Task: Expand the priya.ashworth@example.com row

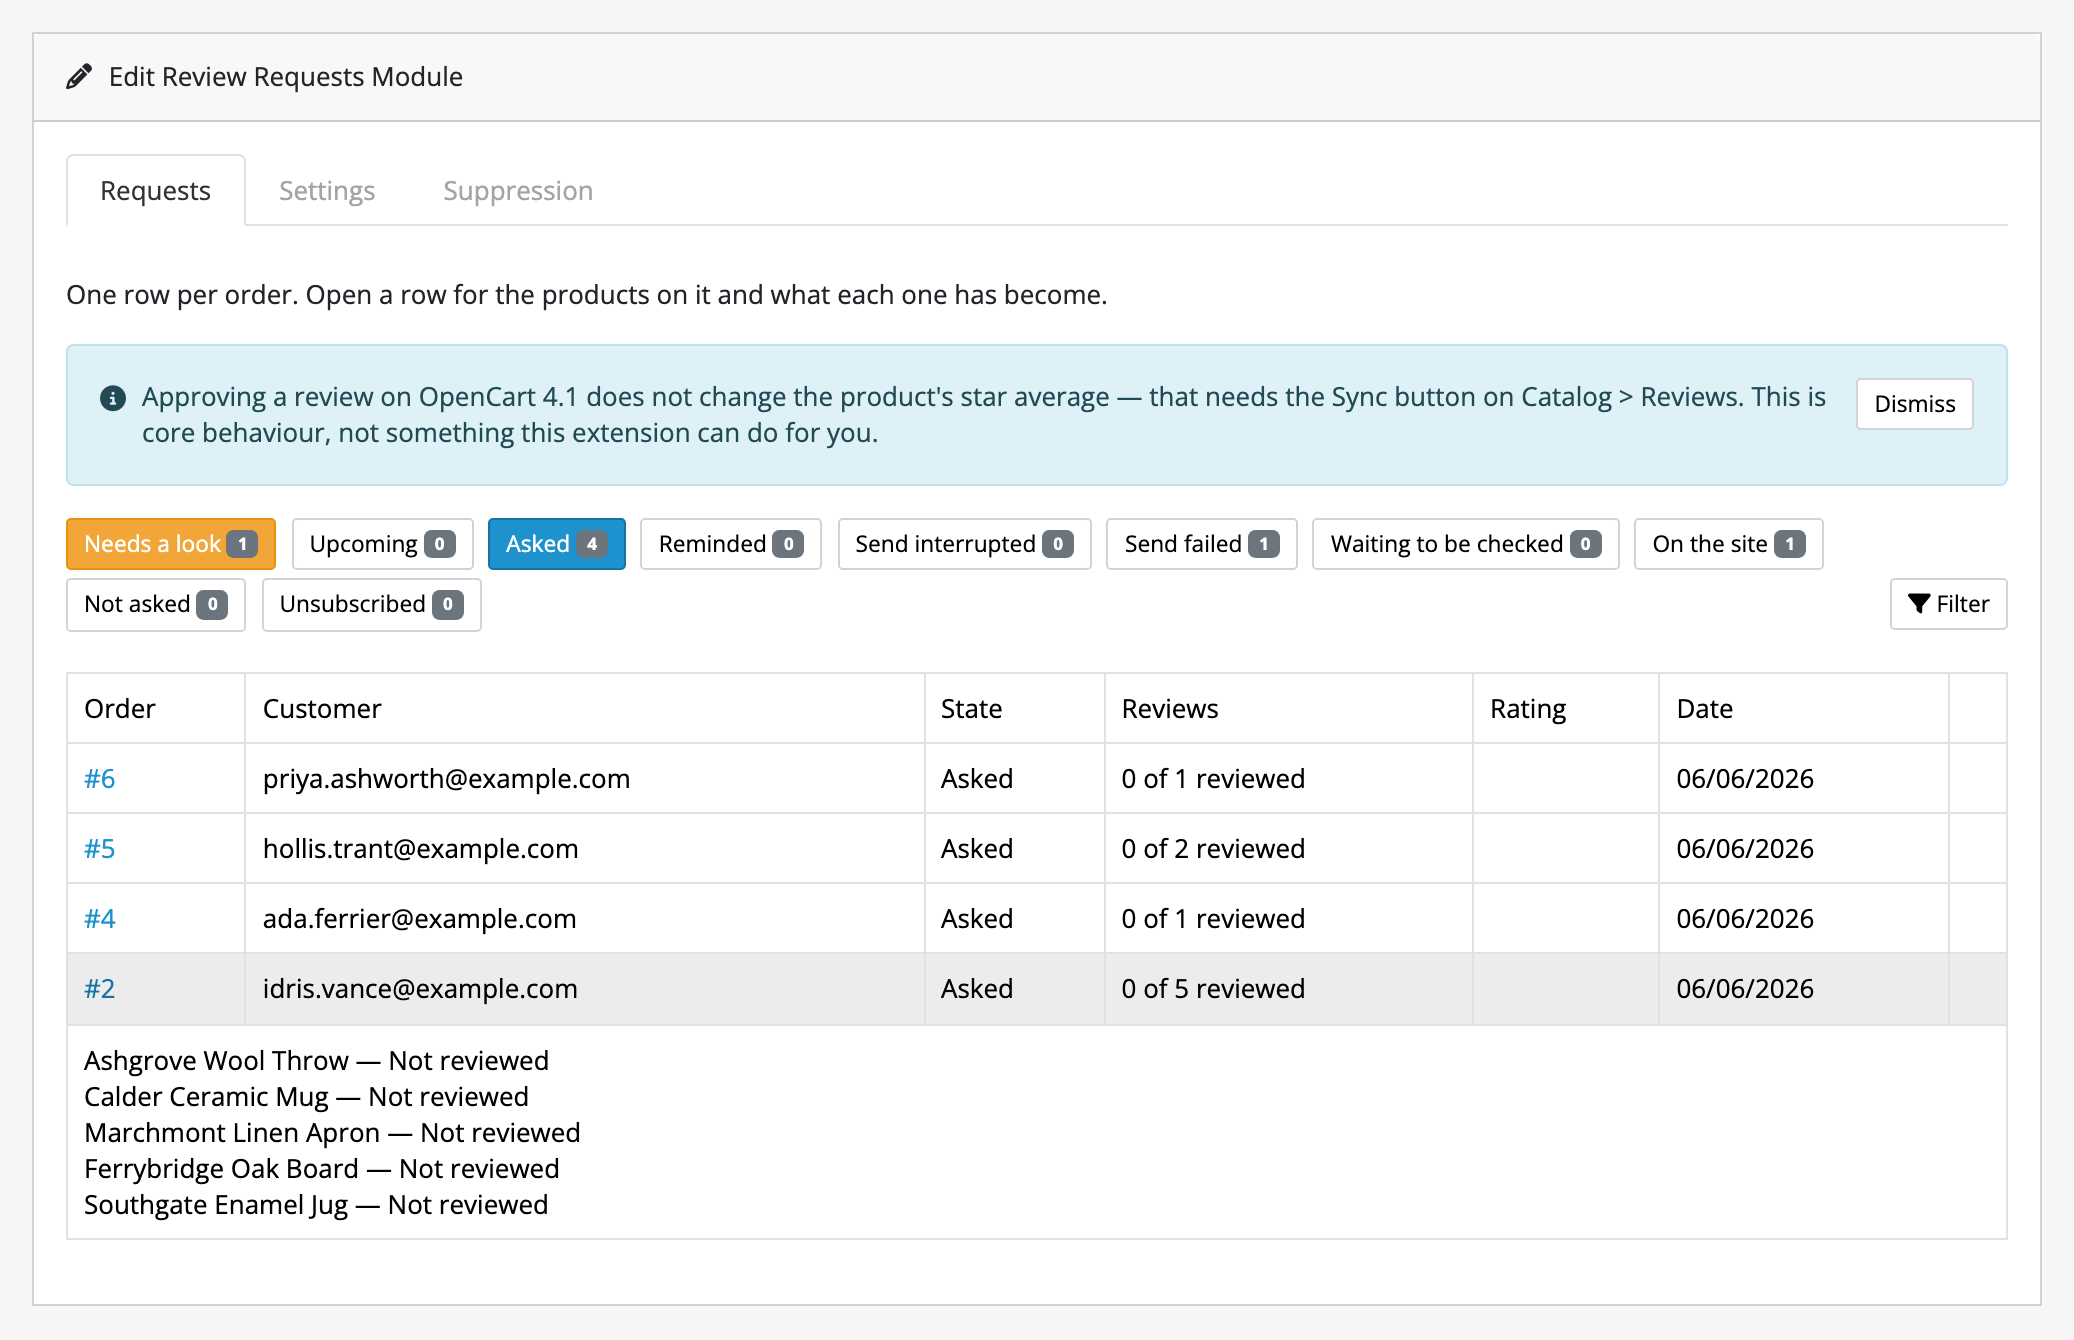Action: (x=1037, y=778)
